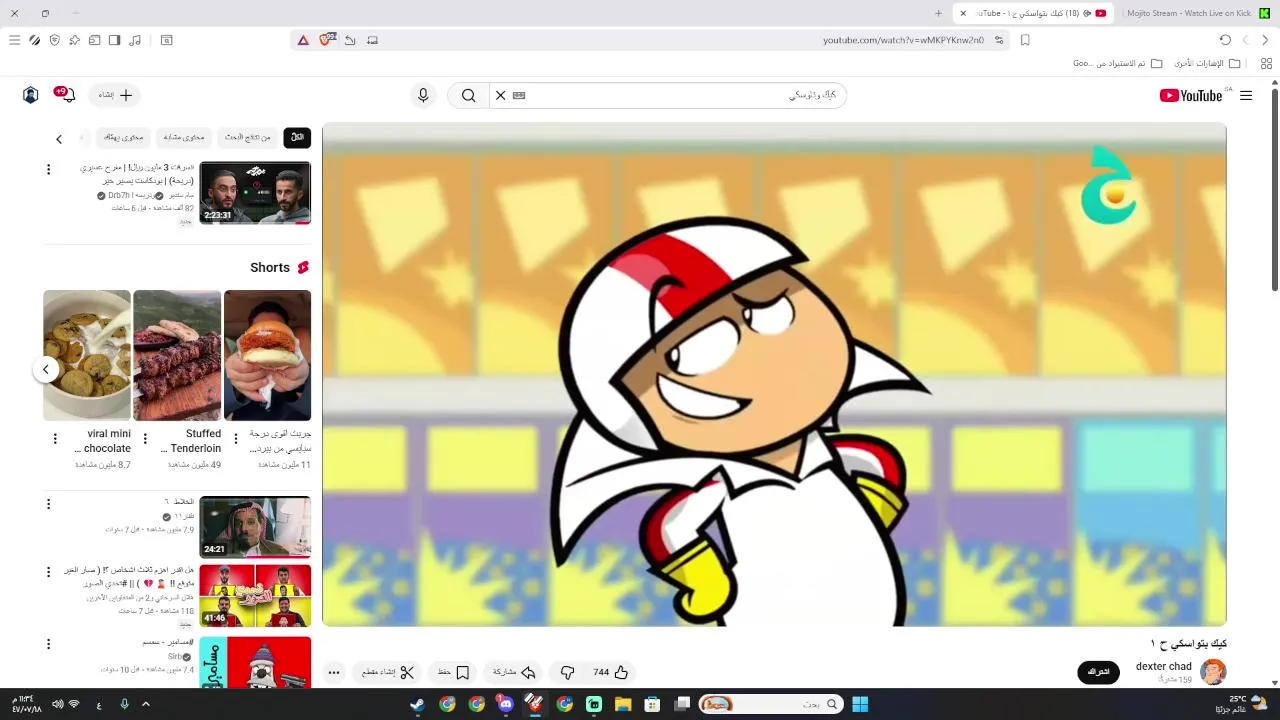Open options for the Sirb video
Image resolution: width=1280 pixels, height=720 pixels.
(48, 644)
